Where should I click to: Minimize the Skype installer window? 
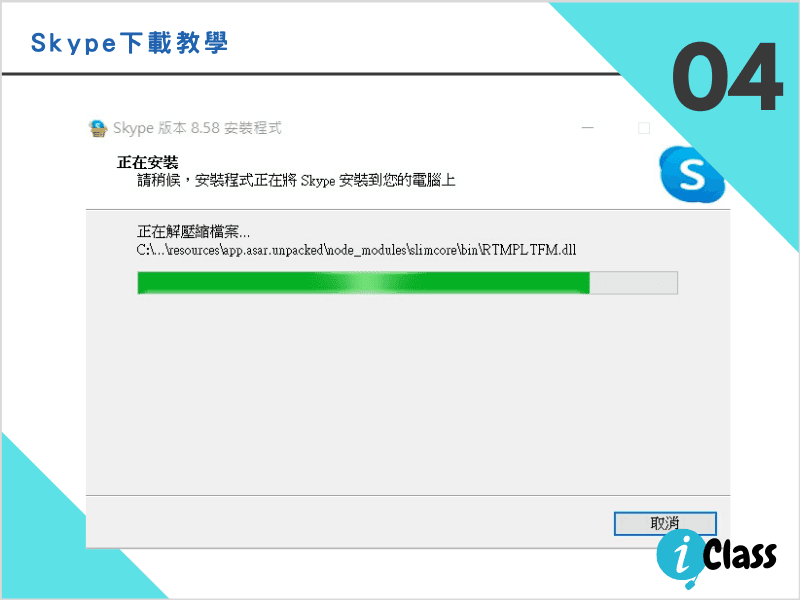pos(588,128)
